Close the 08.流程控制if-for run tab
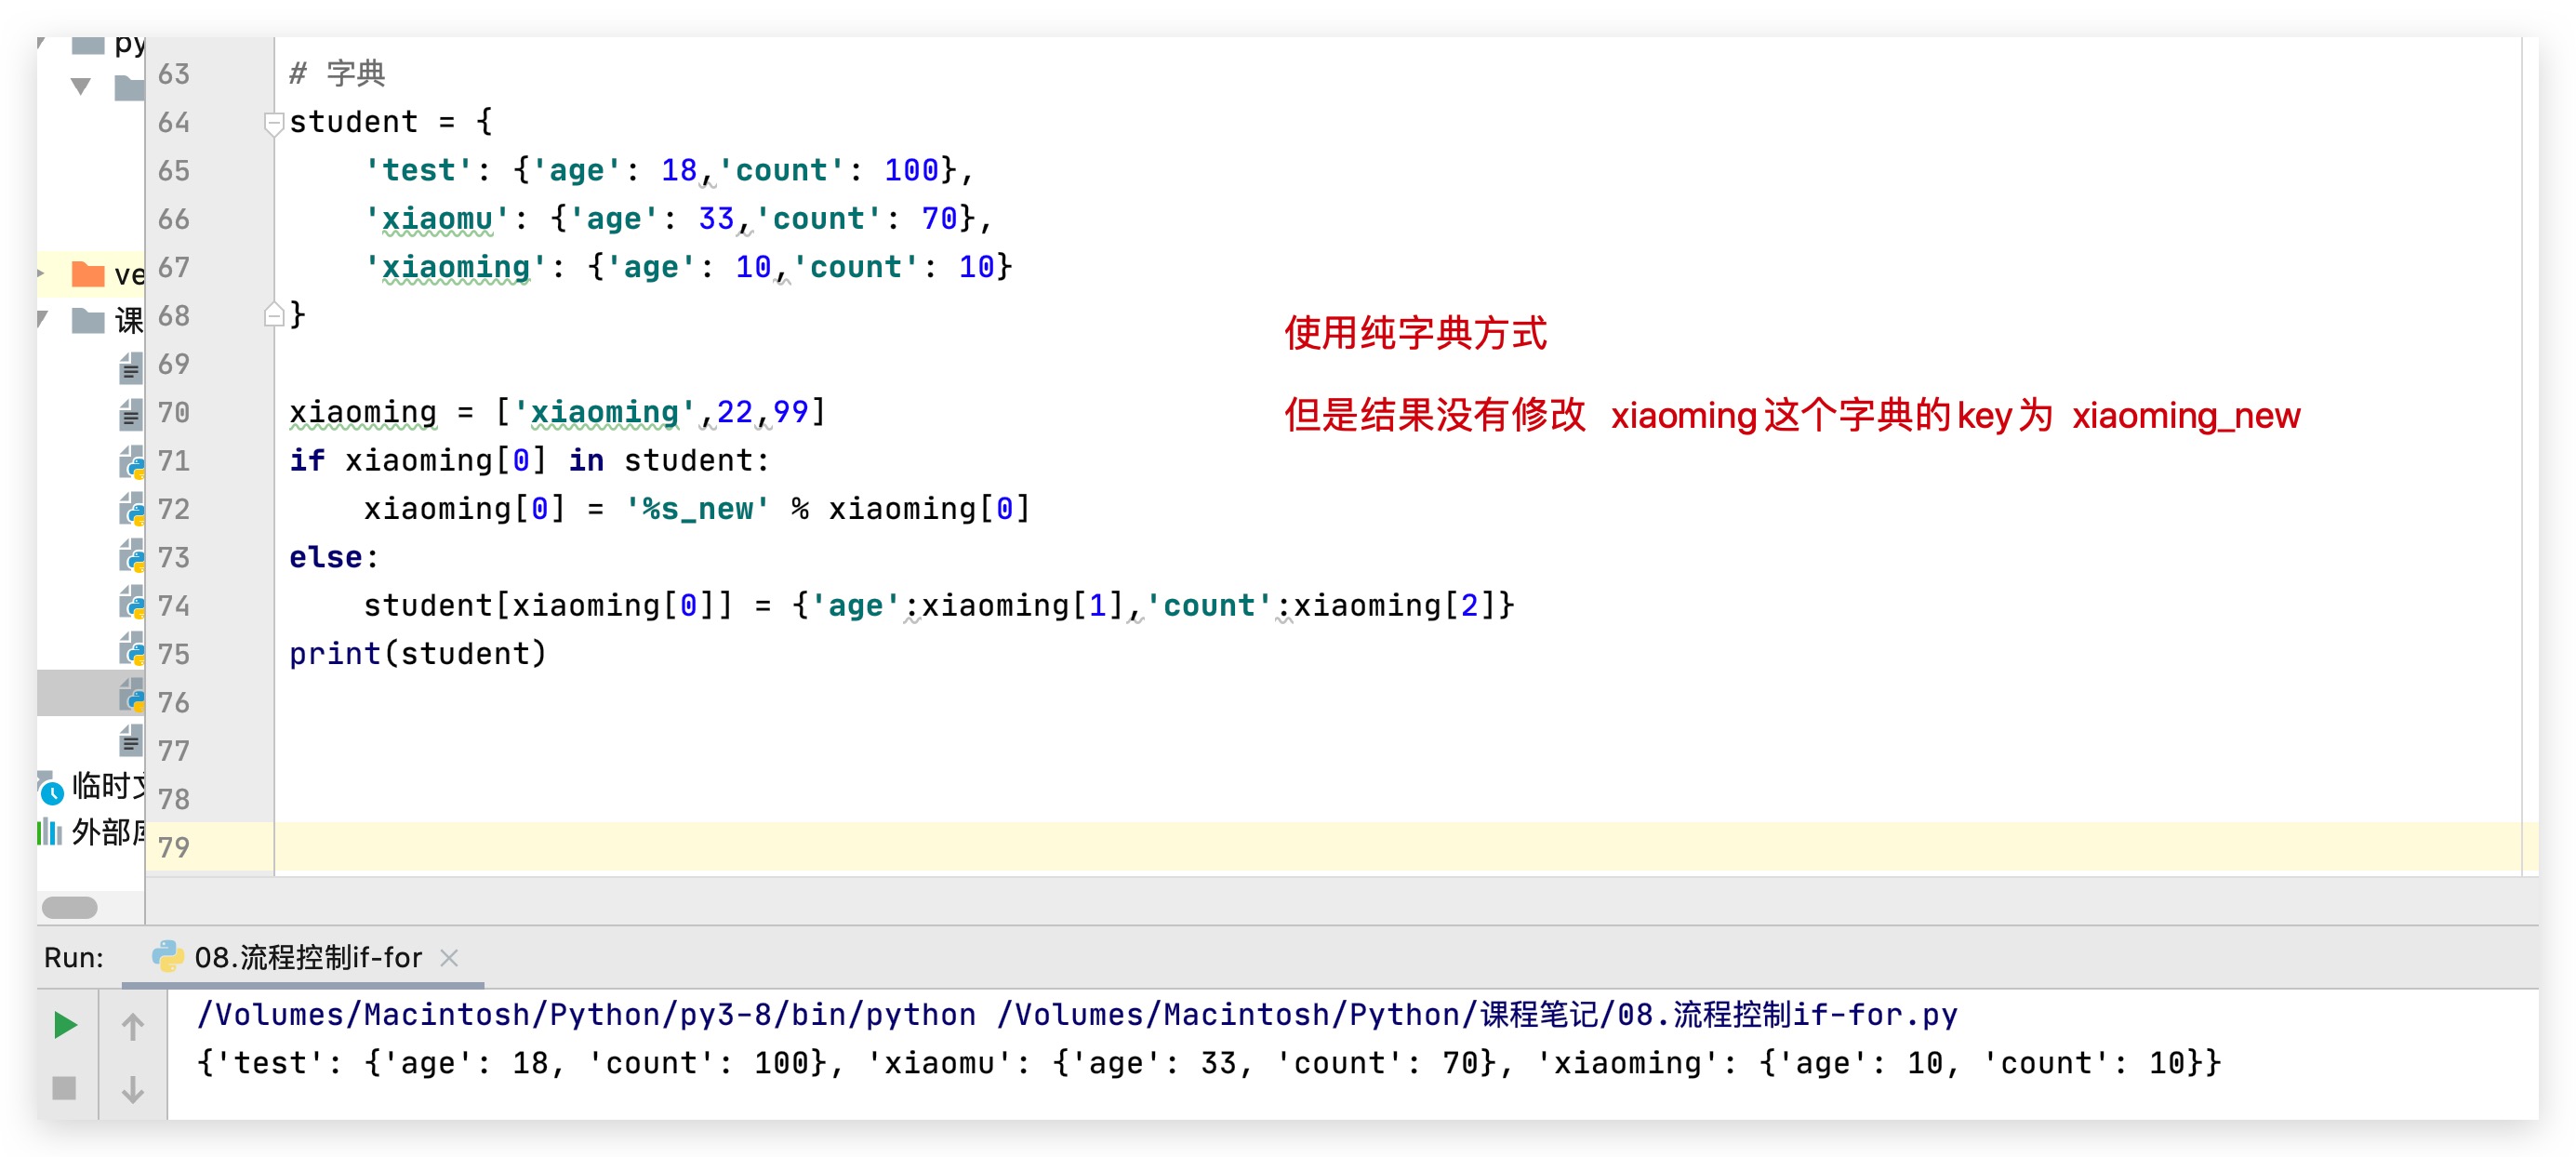The image size is (2576, 1157). pyautogui.click(x=449, y=957)
